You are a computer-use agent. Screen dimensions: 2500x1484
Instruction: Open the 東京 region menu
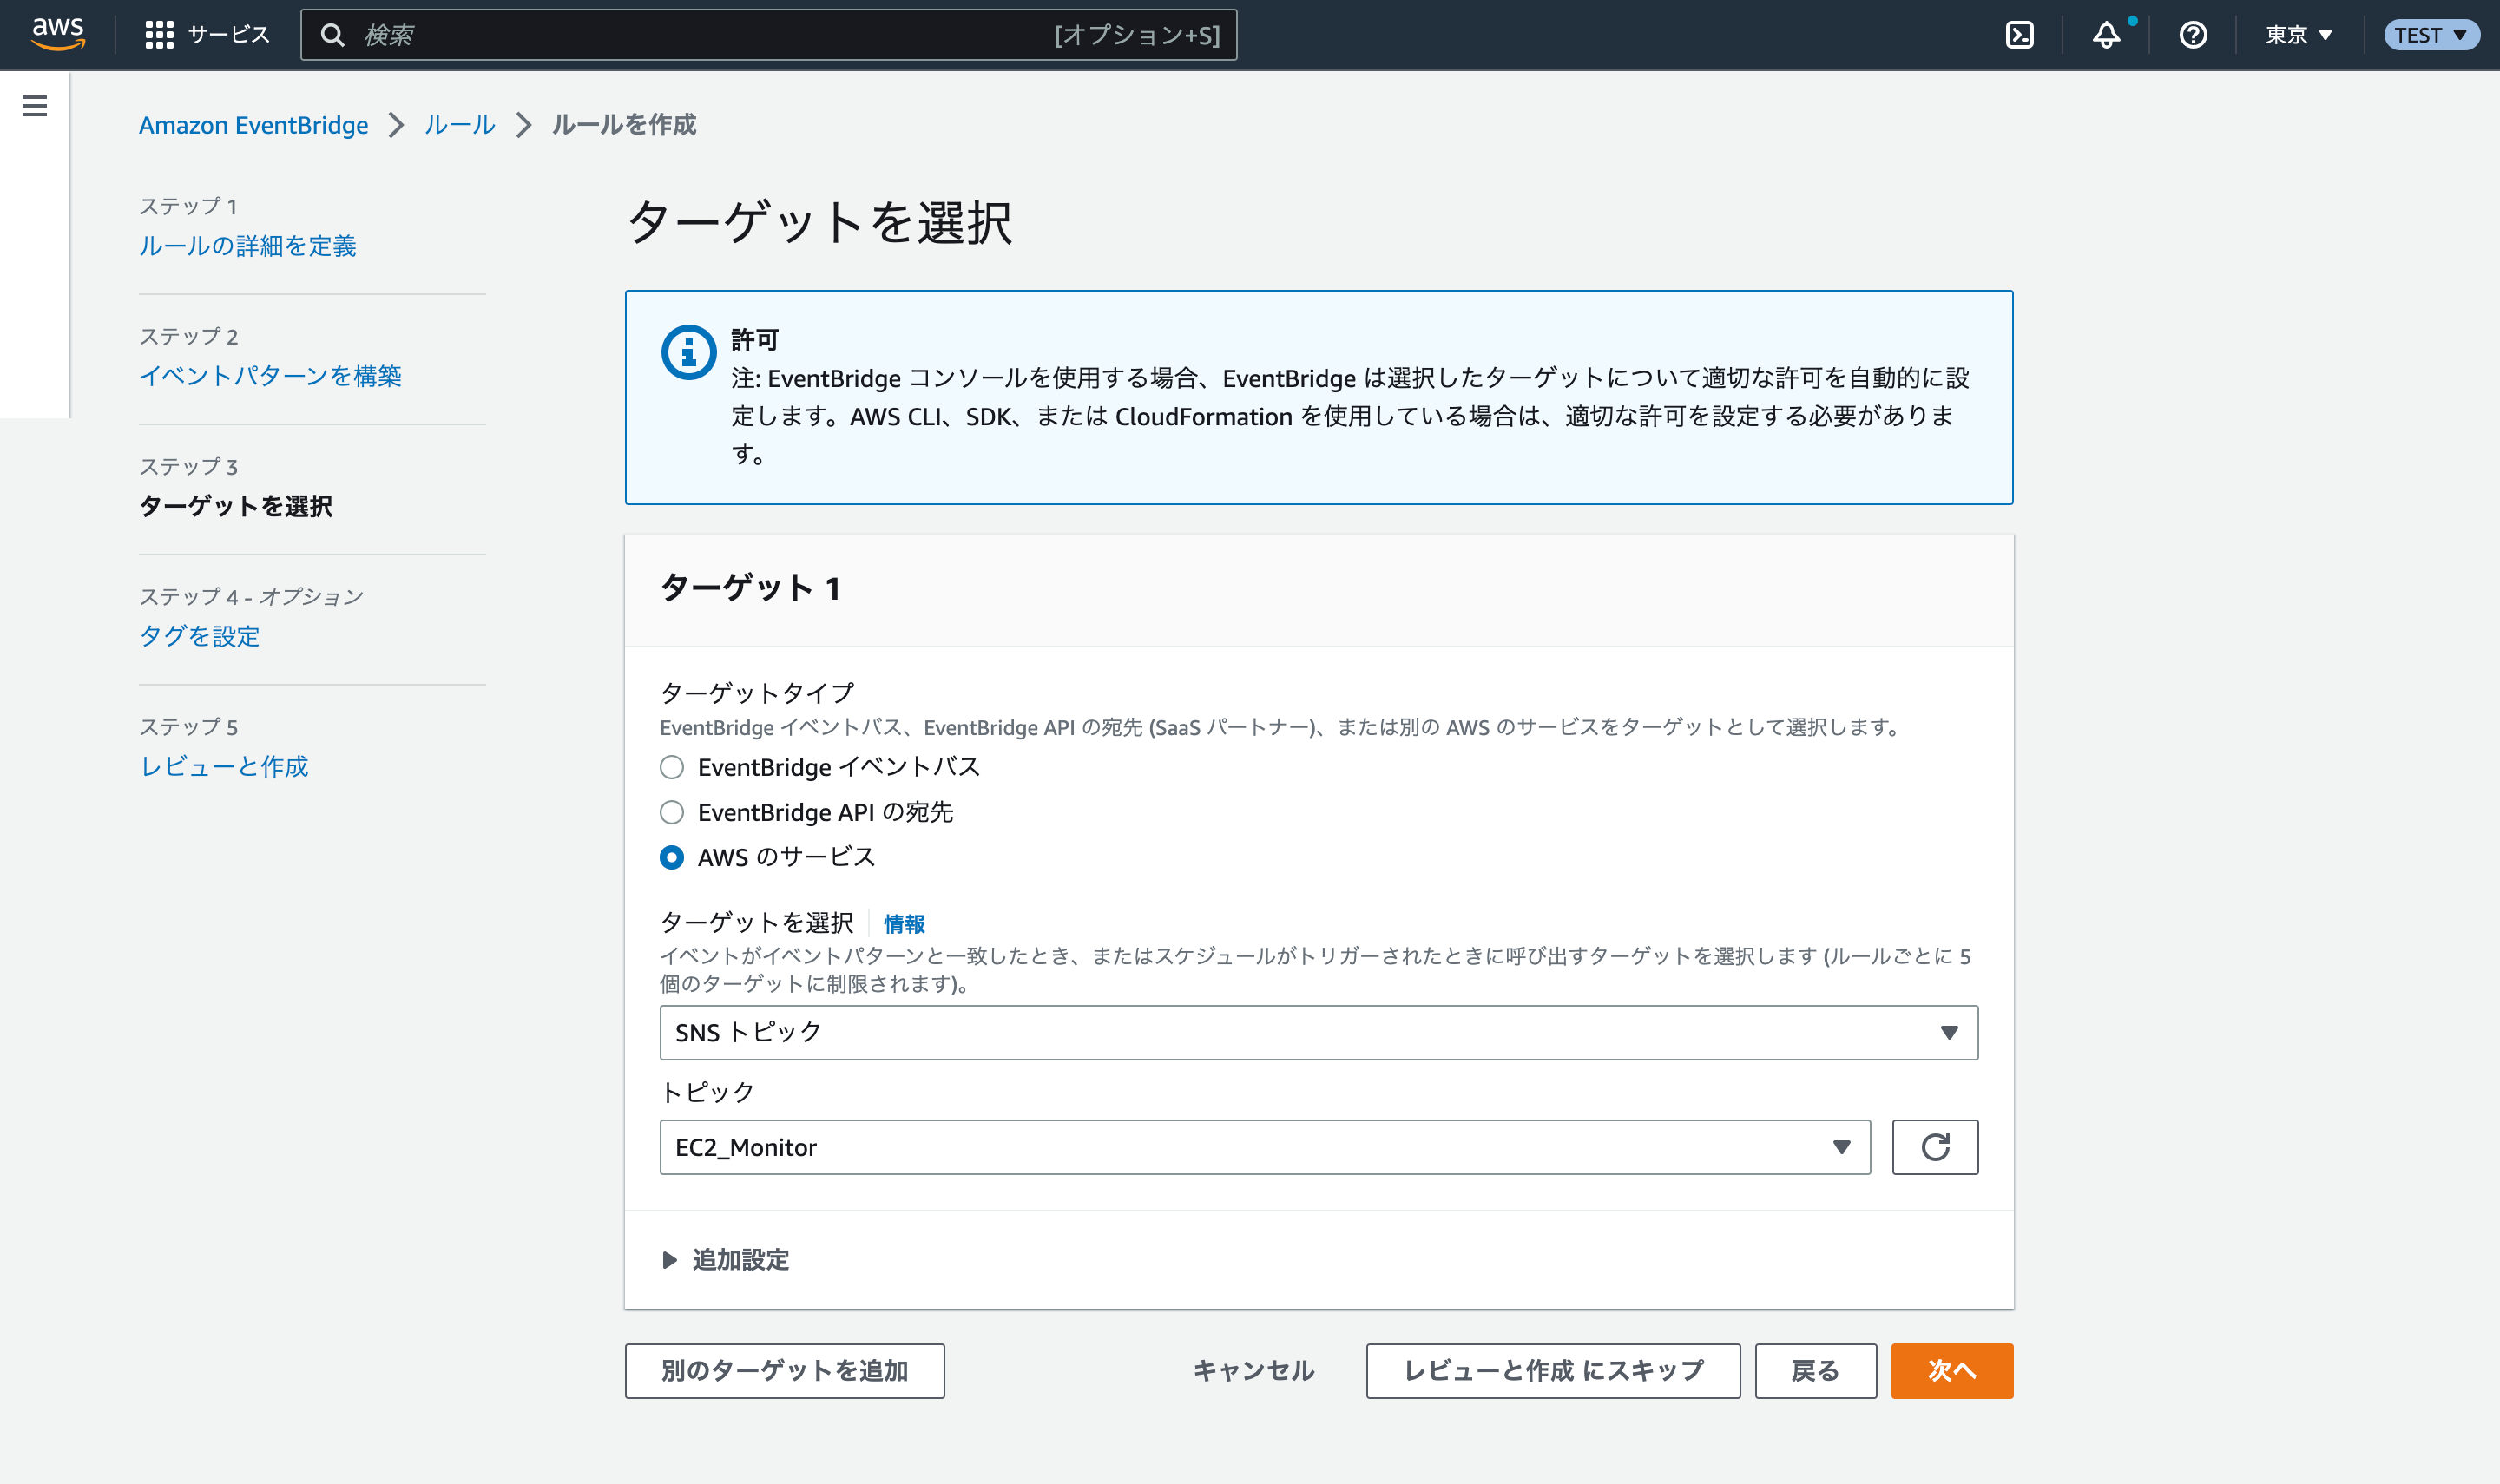click(x=2297, y=35)
